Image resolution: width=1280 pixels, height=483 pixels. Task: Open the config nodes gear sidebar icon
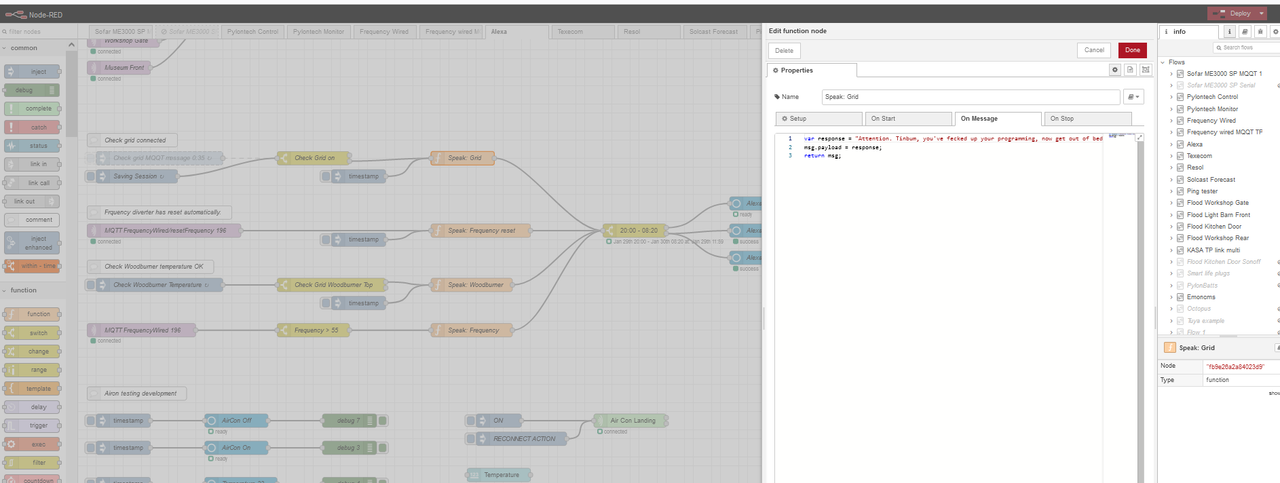click(1274, 32)
